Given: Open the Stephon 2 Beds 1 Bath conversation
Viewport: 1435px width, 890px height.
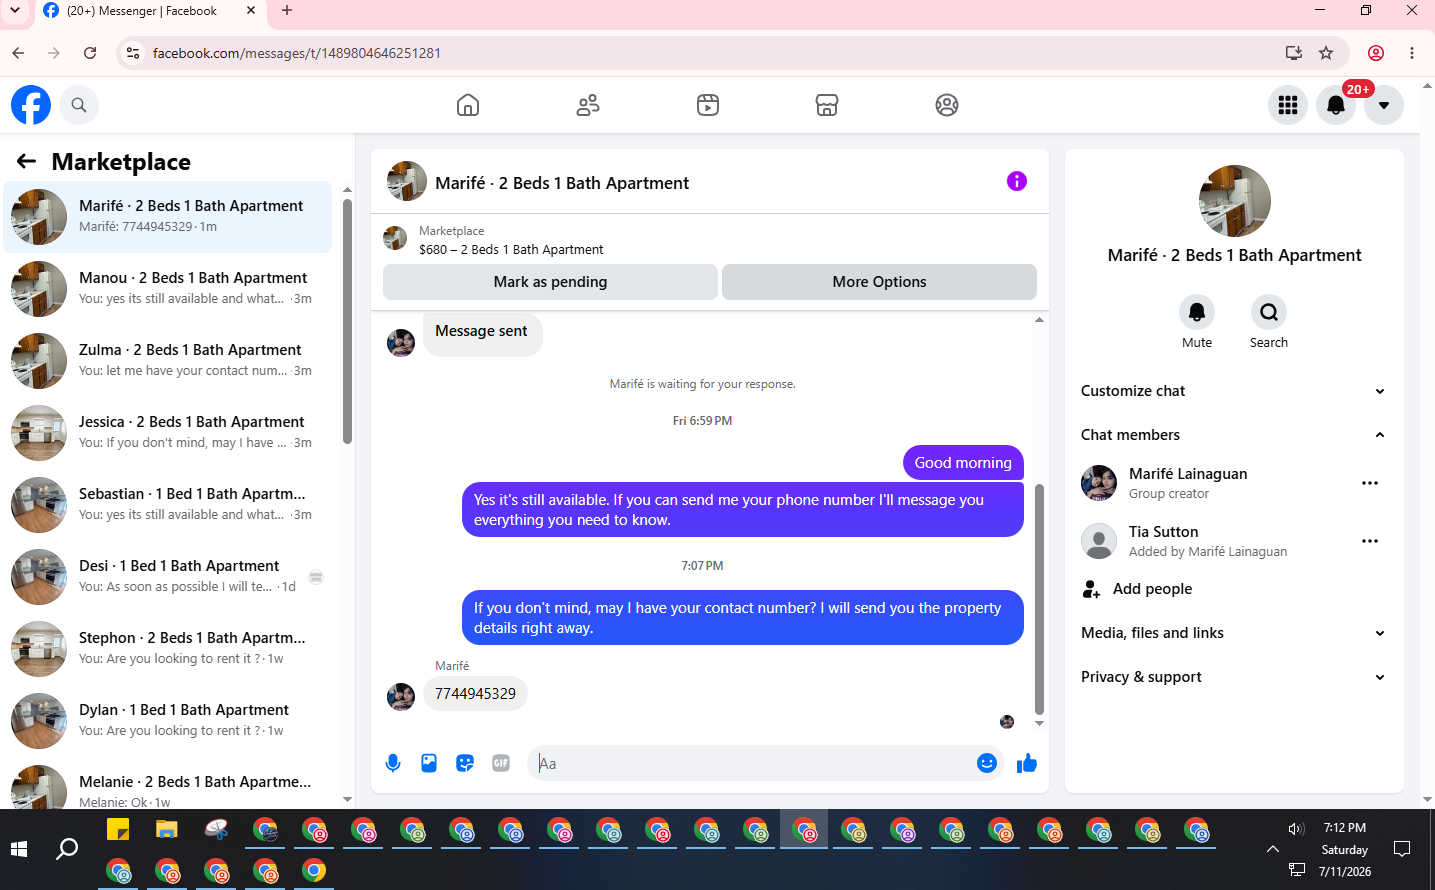Looking at the screenshot, I should (x=168, y=649).
